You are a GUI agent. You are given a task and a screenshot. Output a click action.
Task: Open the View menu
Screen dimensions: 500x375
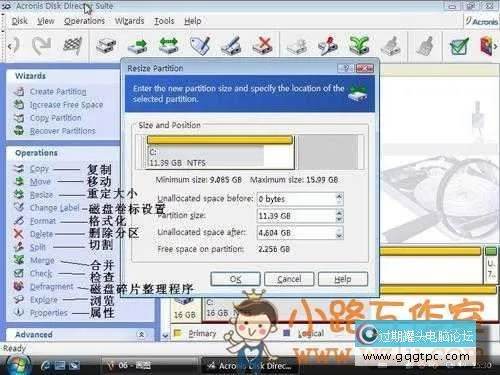point(46,21)
